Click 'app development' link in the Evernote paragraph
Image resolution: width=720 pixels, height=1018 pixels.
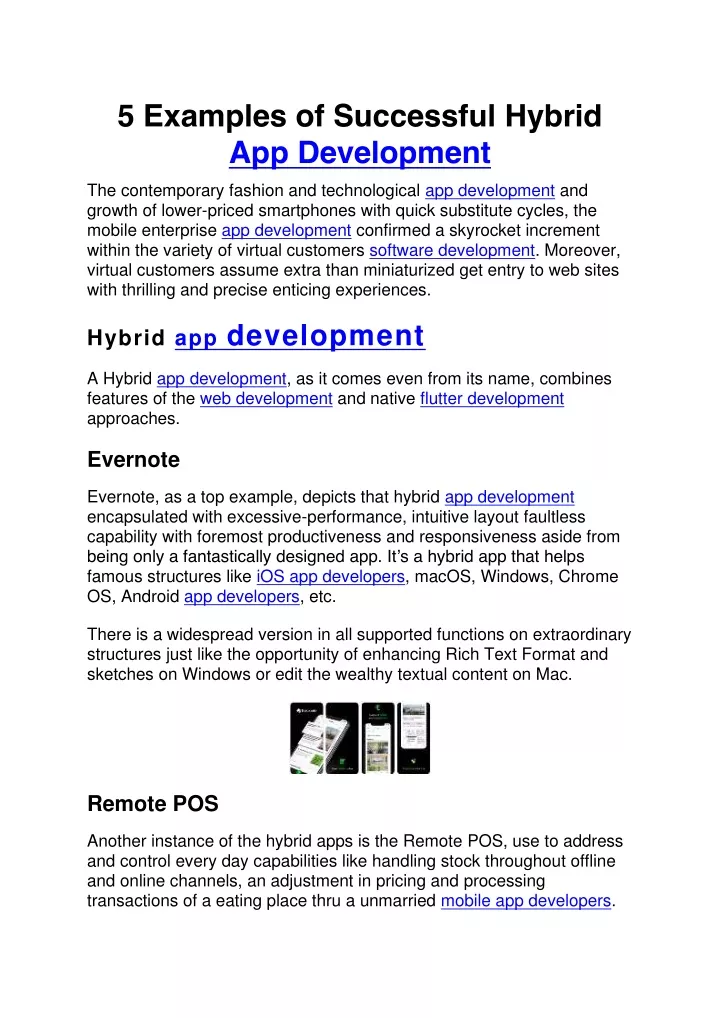point(510,497)
